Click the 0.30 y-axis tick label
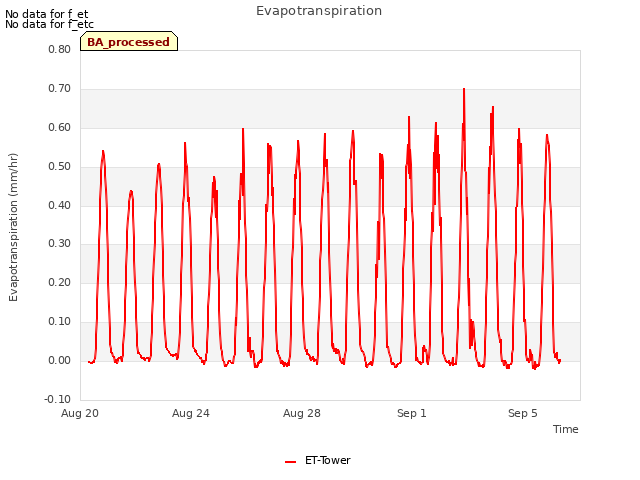640x480 pixels. tap(60, 243)
